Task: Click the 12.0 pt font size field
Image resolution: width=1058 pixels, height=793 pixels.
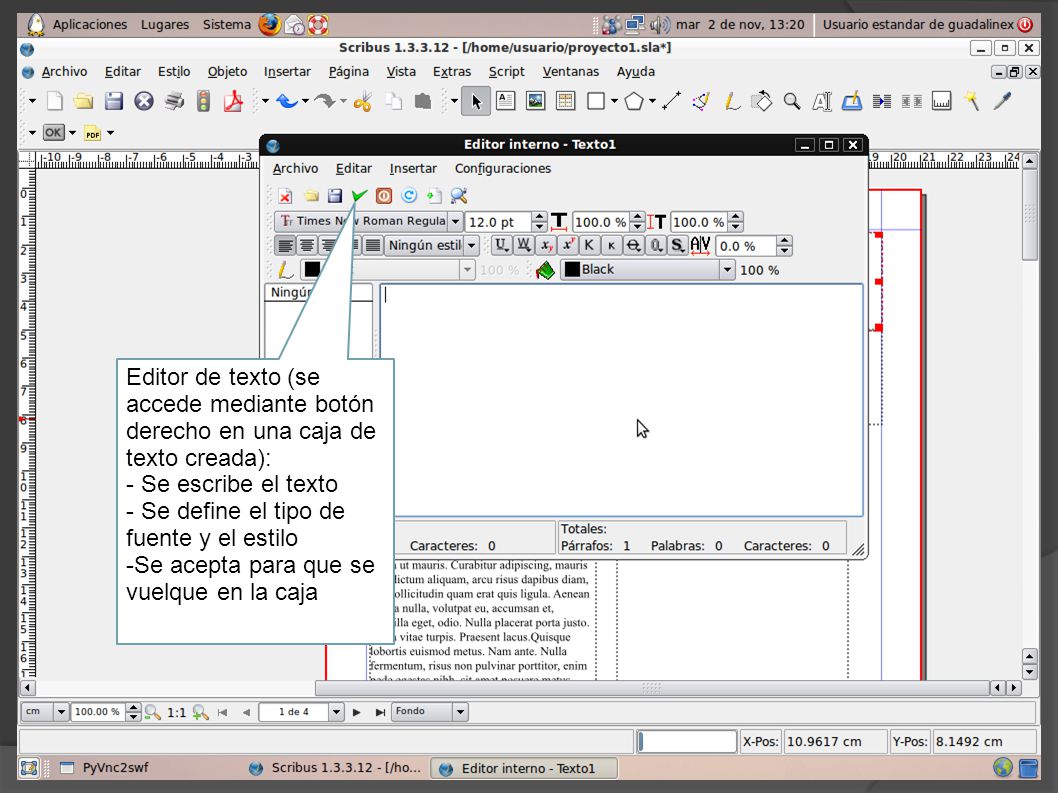Action: [499, 222]
